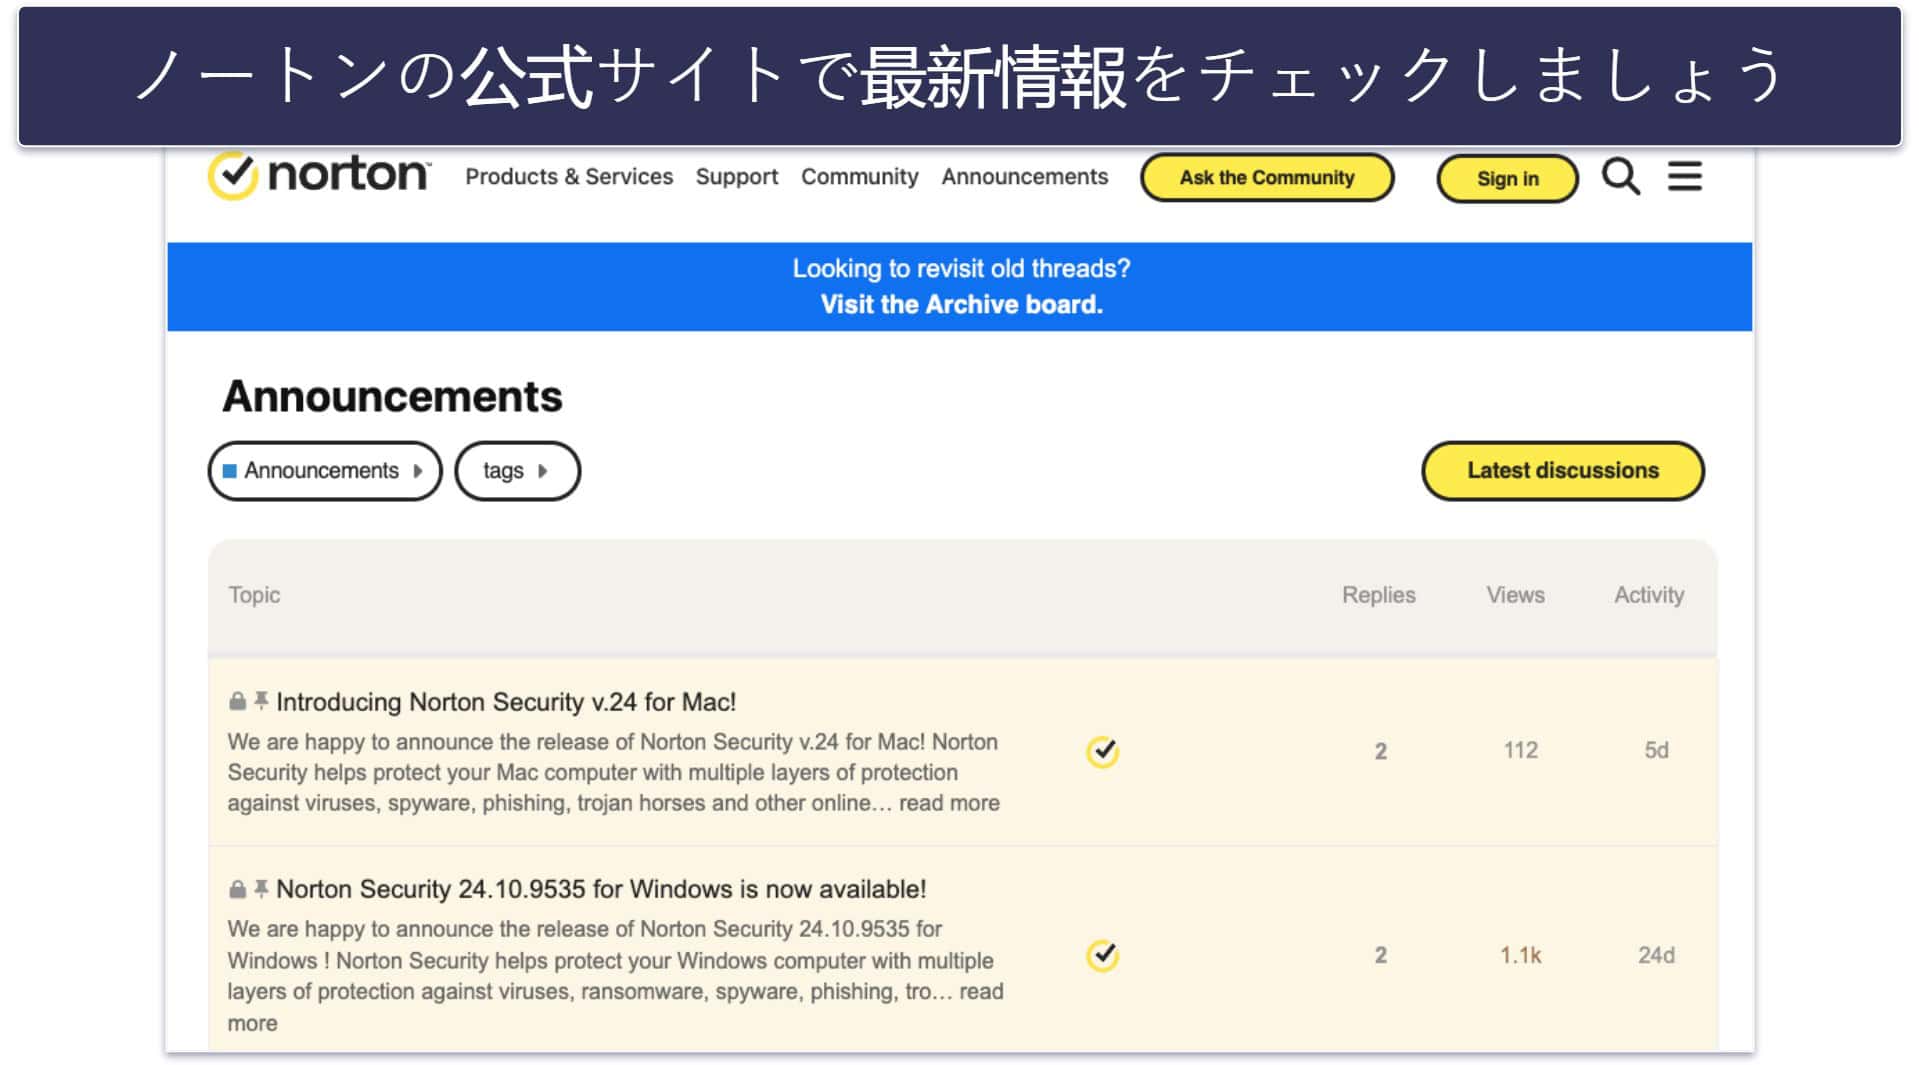Click Ask the Community button
The width and height of the screenshot is (1919, 1065).
tap(1267, 178)
